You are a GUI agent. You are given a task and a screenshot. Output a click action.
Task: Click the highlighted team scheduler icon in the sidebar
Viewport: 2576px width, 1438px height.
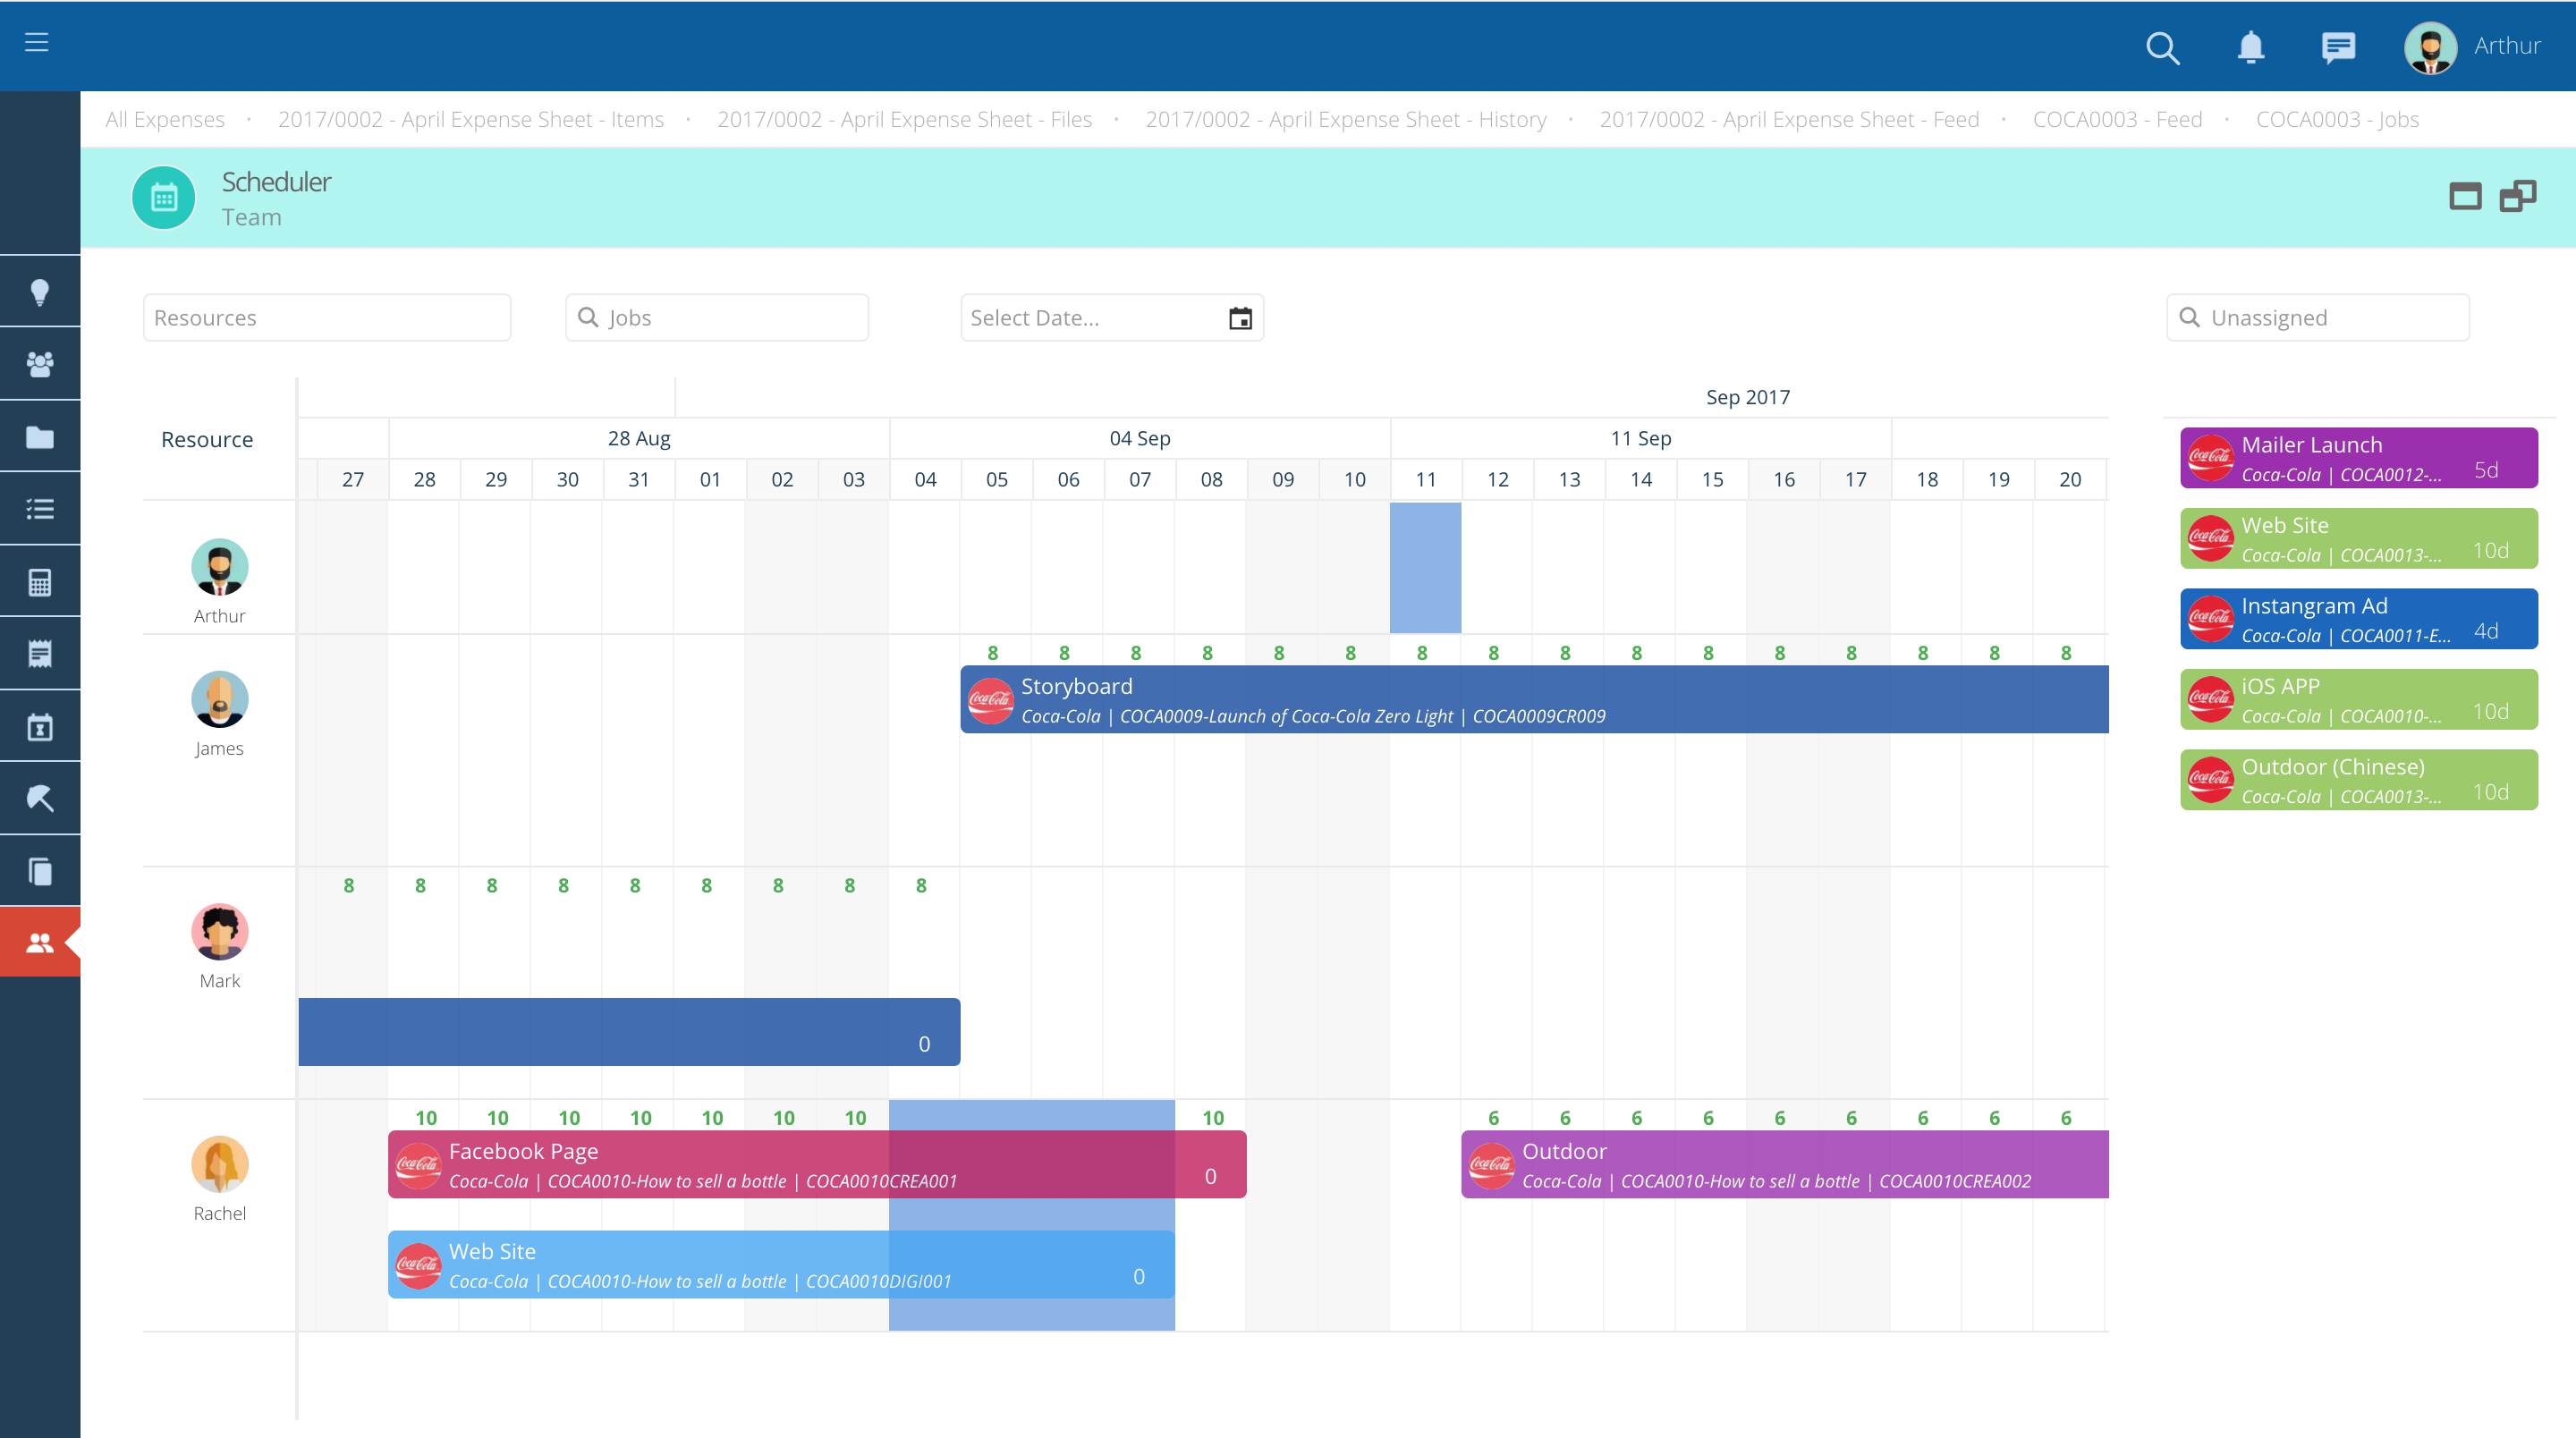[40, 941]
